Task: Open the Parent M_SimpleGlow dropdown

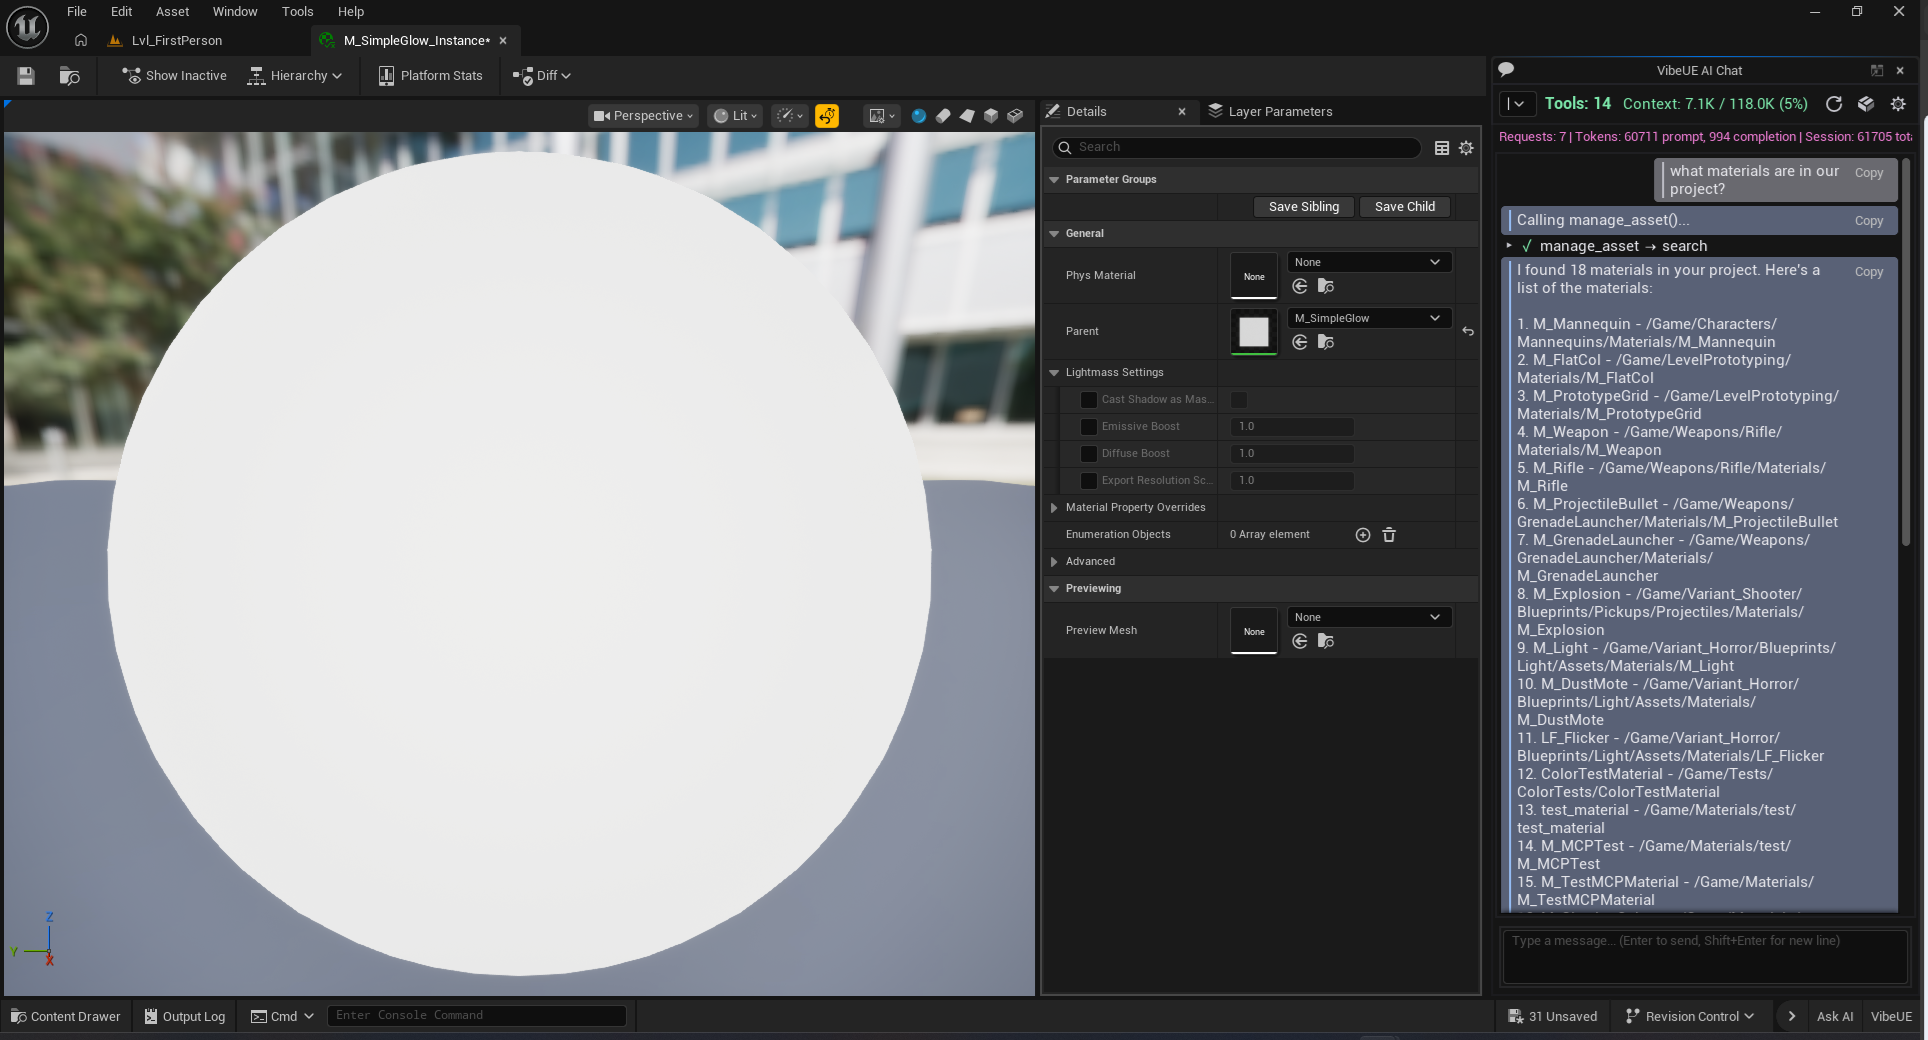Action: 1368,318
